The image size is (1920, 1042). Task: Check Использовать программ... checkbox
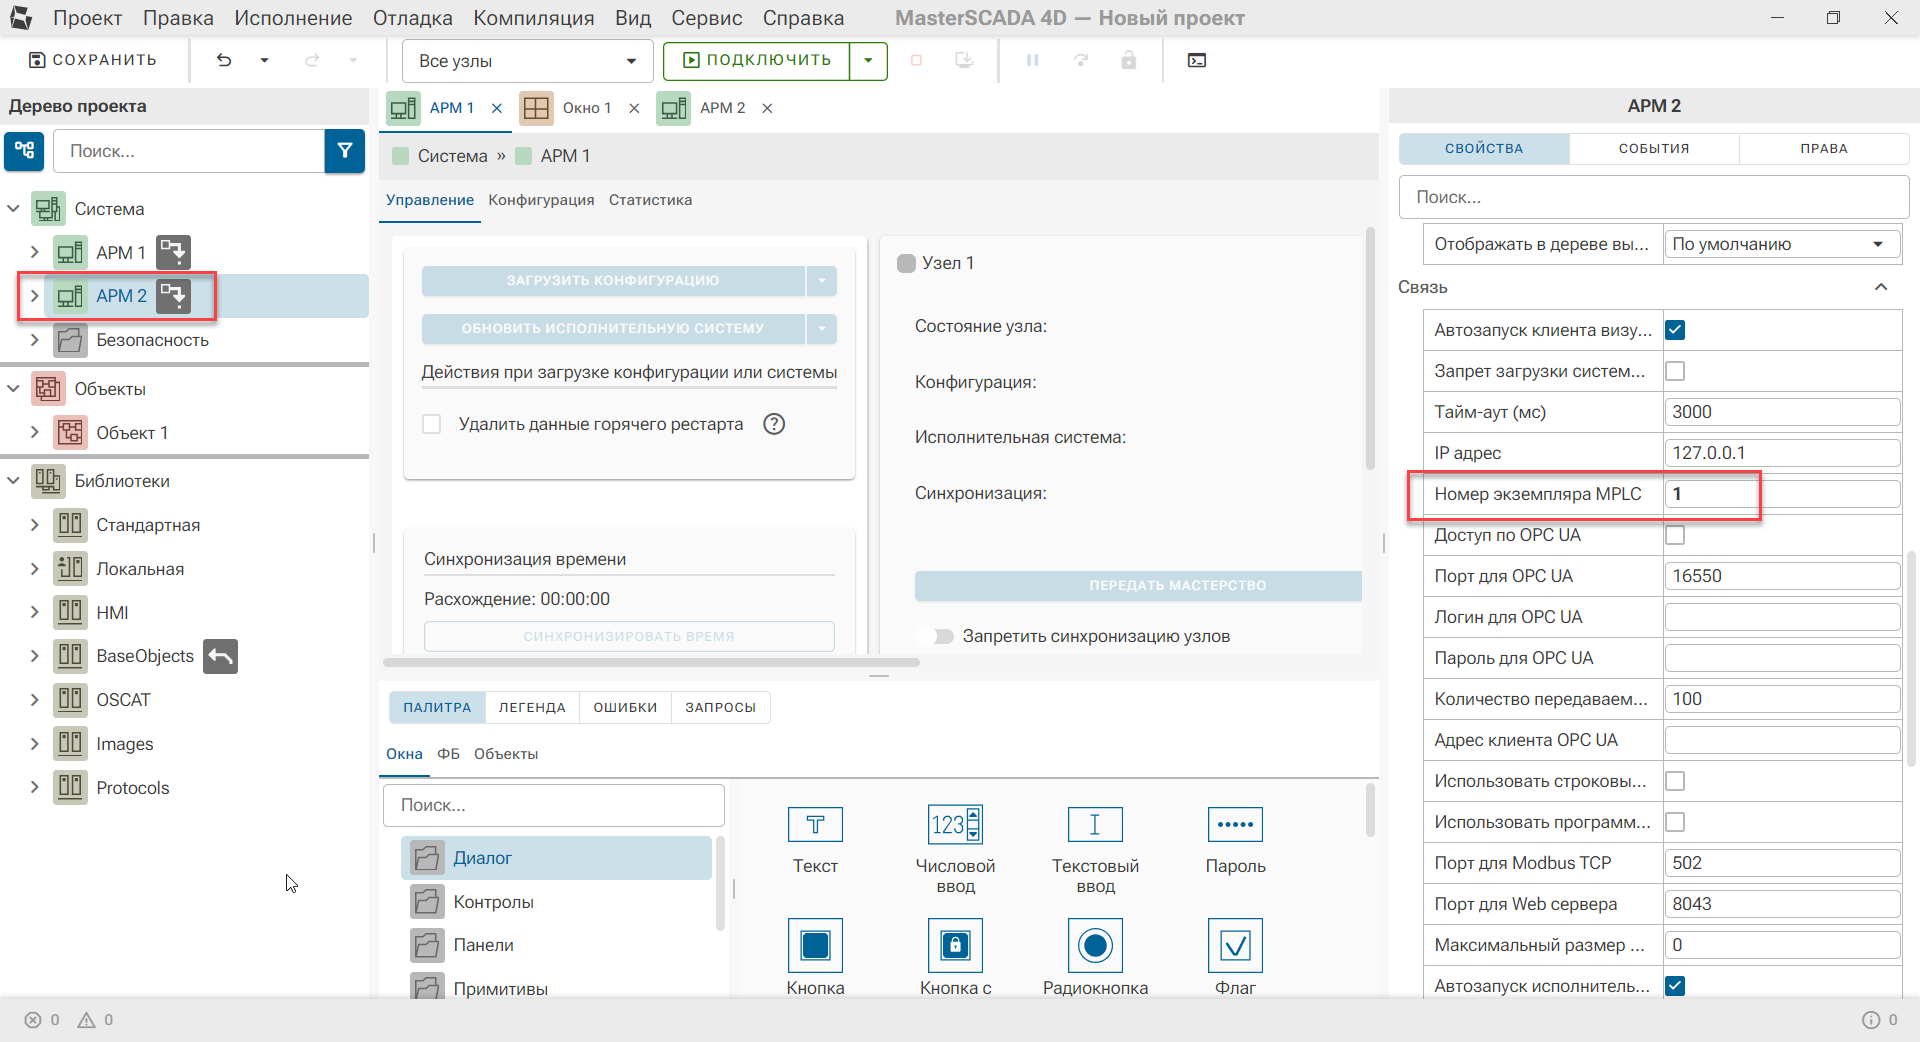point(1675,822)
